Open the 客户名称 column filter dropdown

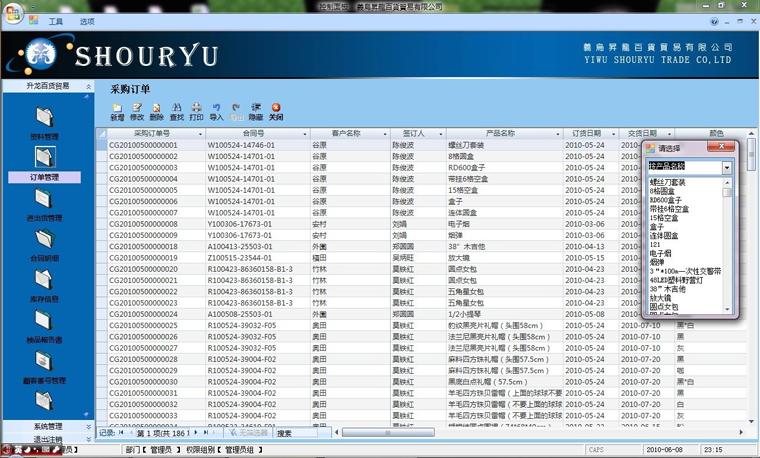tap(385, 134)
